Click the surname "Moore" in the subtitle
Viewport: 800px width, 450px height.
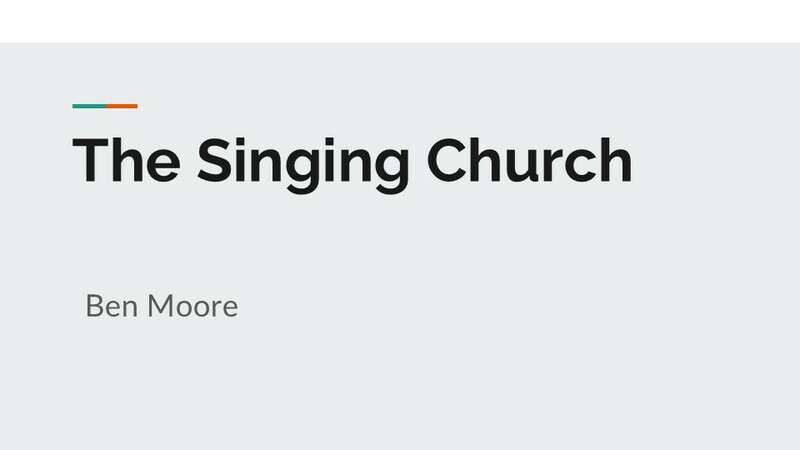click(193, 306)
